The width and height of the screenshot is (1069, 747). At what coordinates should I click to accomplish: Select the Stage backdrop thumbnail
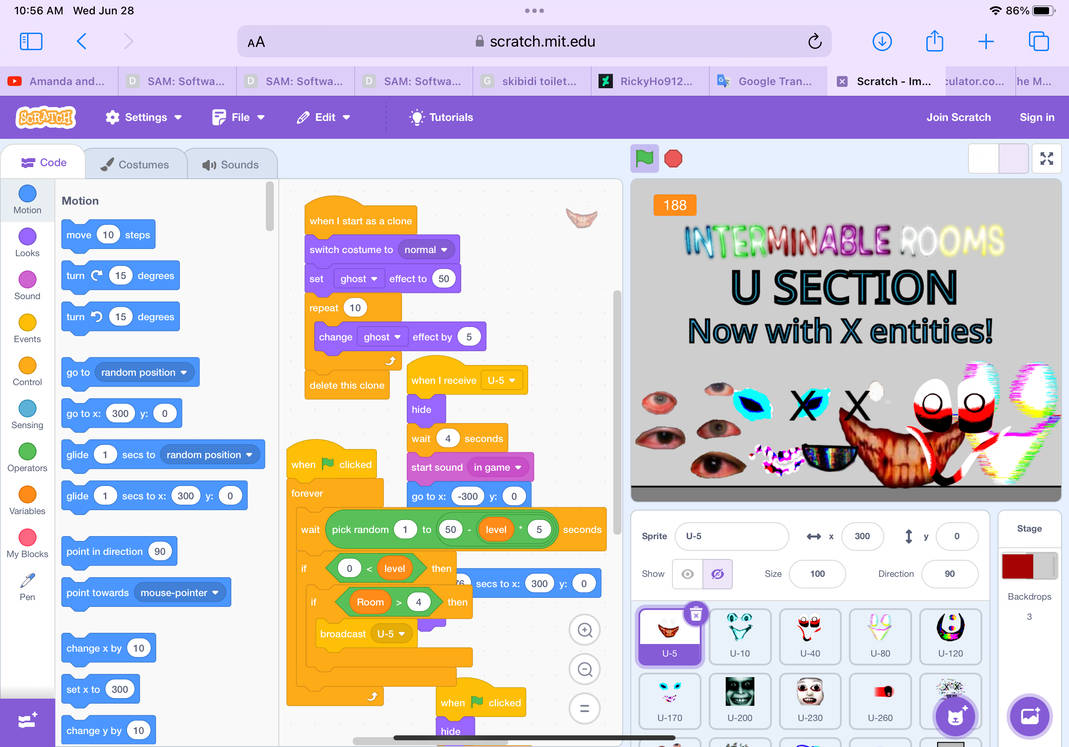(1029, 566)
